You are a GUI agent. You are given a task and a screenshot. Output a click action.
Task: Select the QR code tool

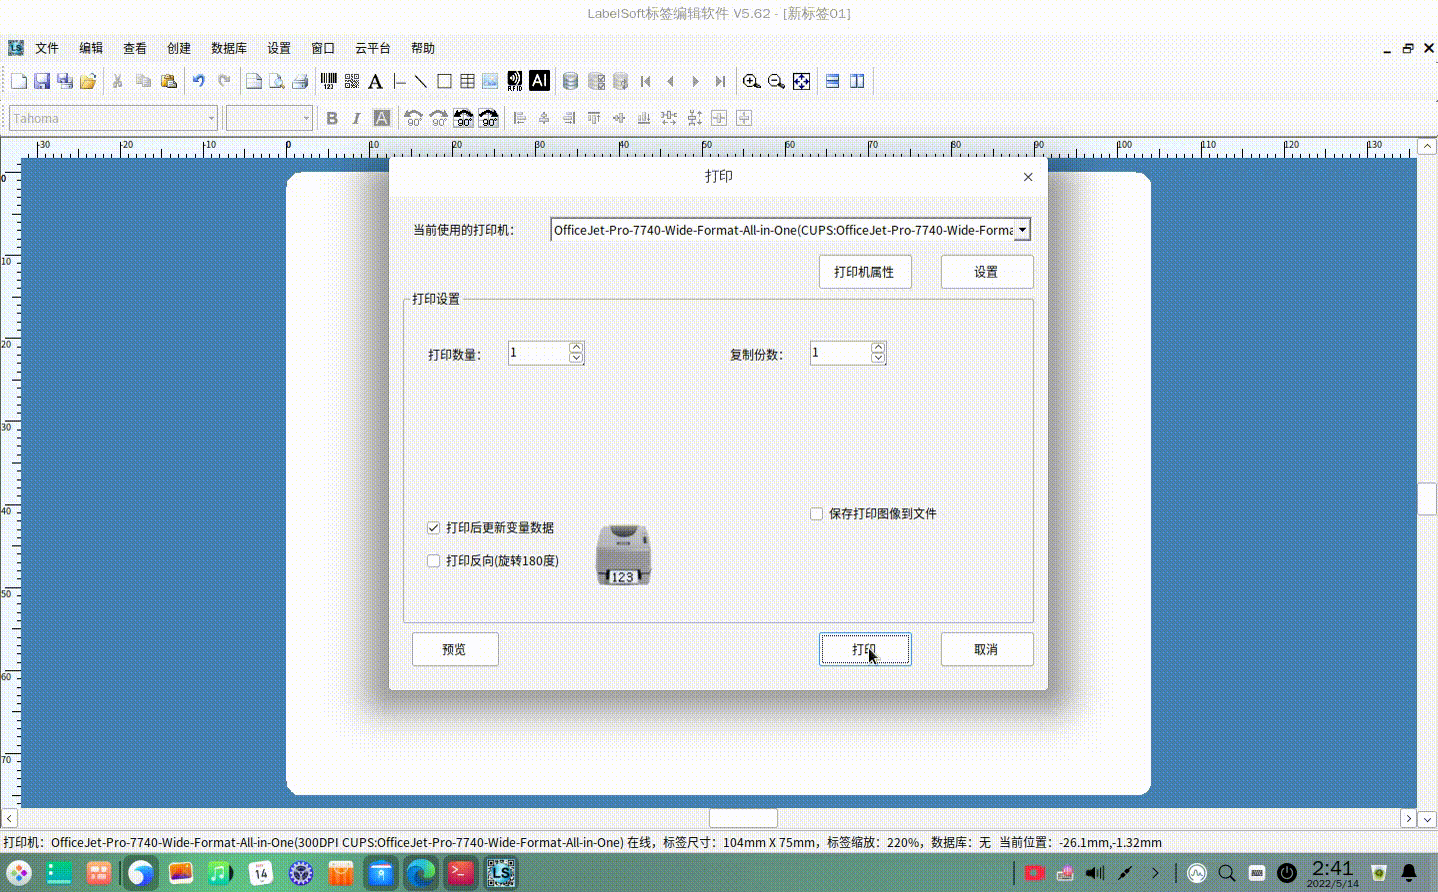click(351, 81)
